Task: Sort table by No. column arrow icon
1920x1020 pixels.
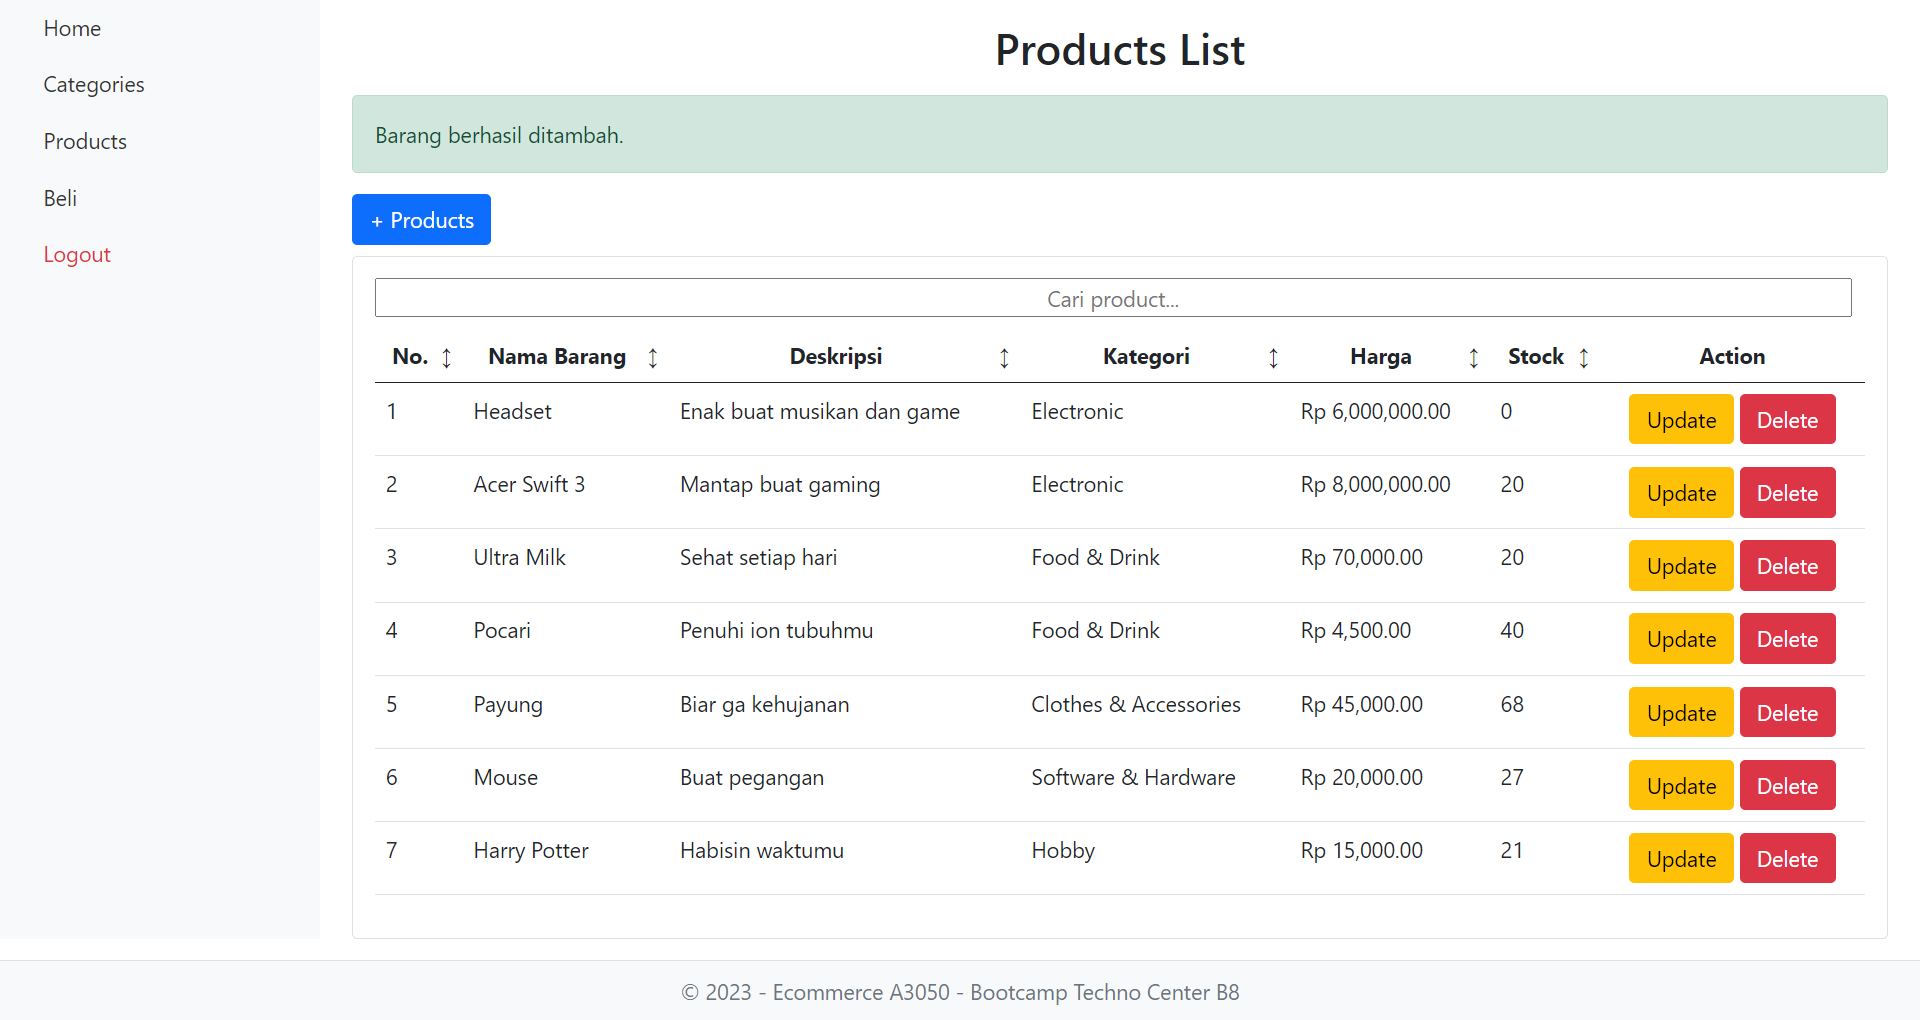Action: tap(446, 358)
